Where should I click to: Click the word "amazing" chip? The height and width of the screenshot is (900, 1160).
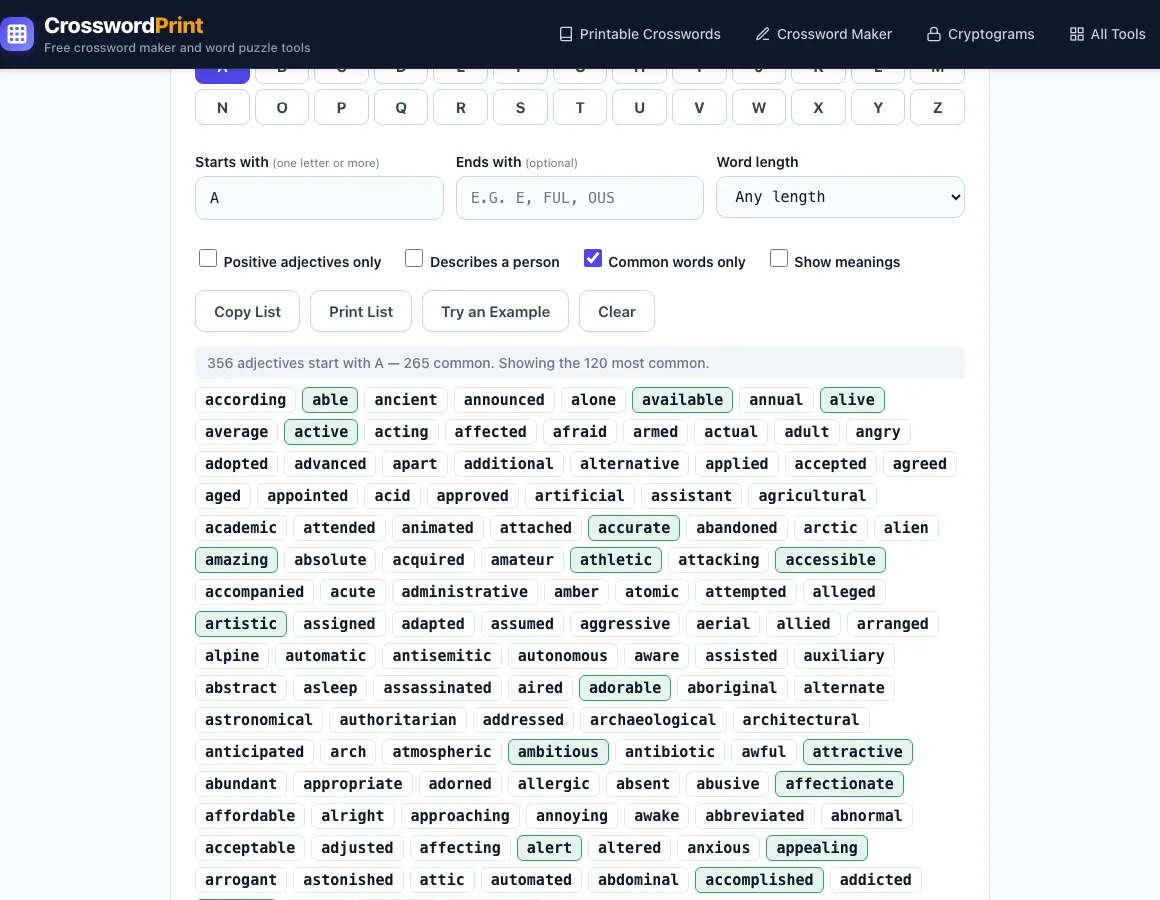(237, 560)
